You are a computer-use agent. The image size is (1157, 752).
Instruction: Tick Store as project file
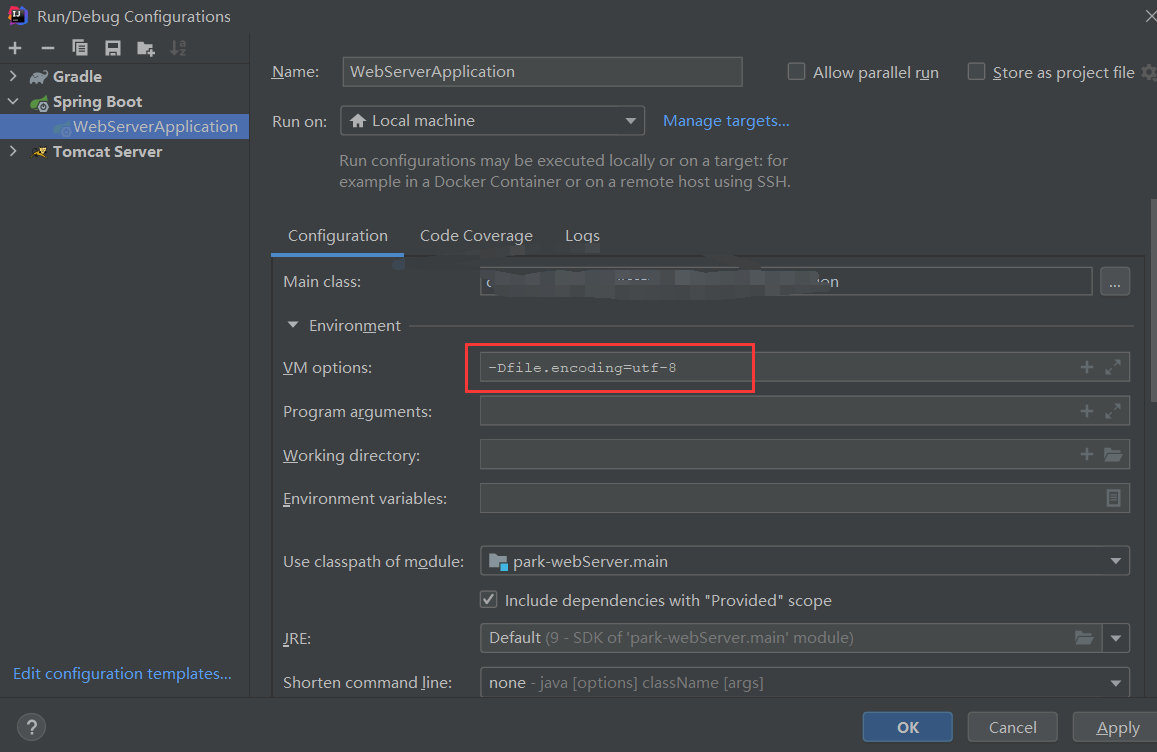976,72
